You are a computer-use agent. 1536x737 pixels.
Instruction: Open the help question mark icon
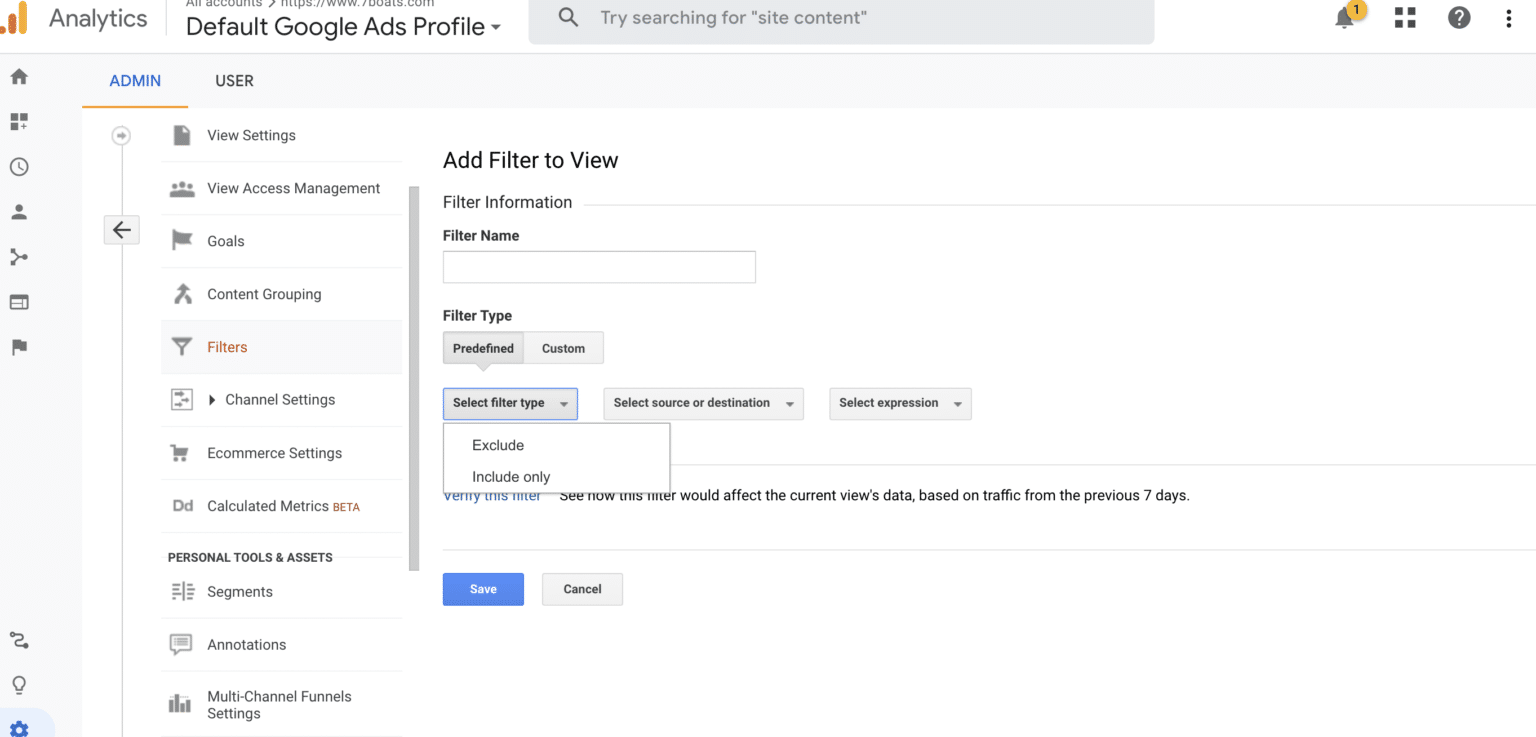(1459, 17)
